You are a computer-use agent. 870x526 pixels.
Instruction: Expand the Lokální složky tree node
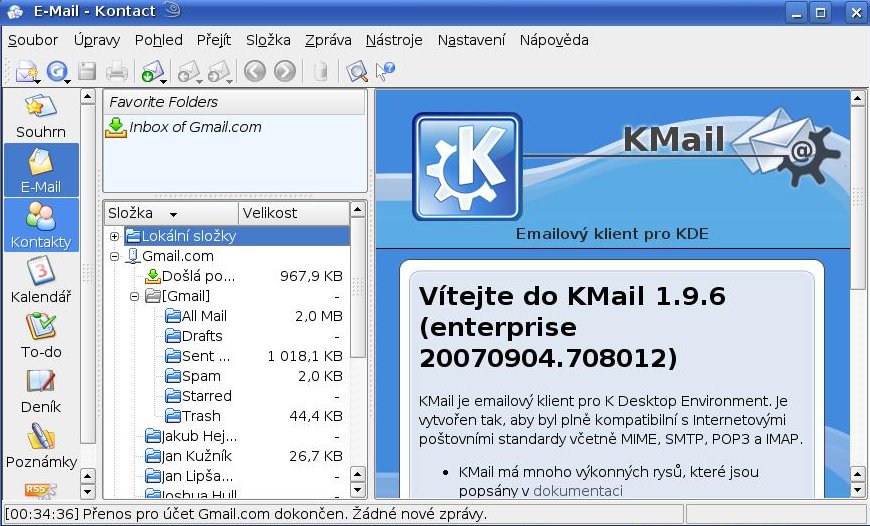tap(114, 236)
